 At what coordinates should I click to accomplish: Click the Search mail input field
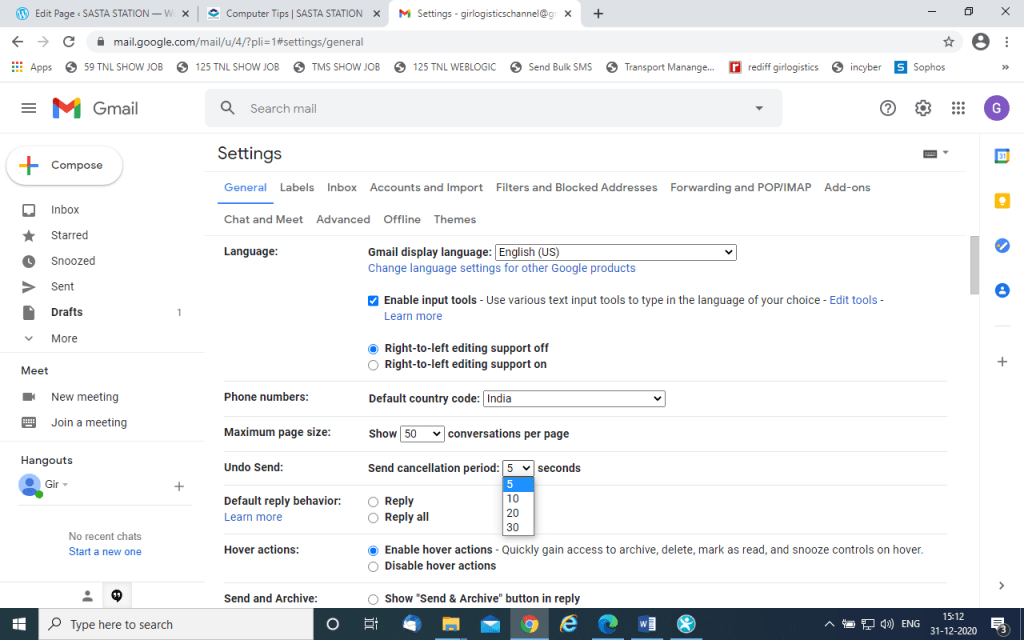tap(490, 108)
